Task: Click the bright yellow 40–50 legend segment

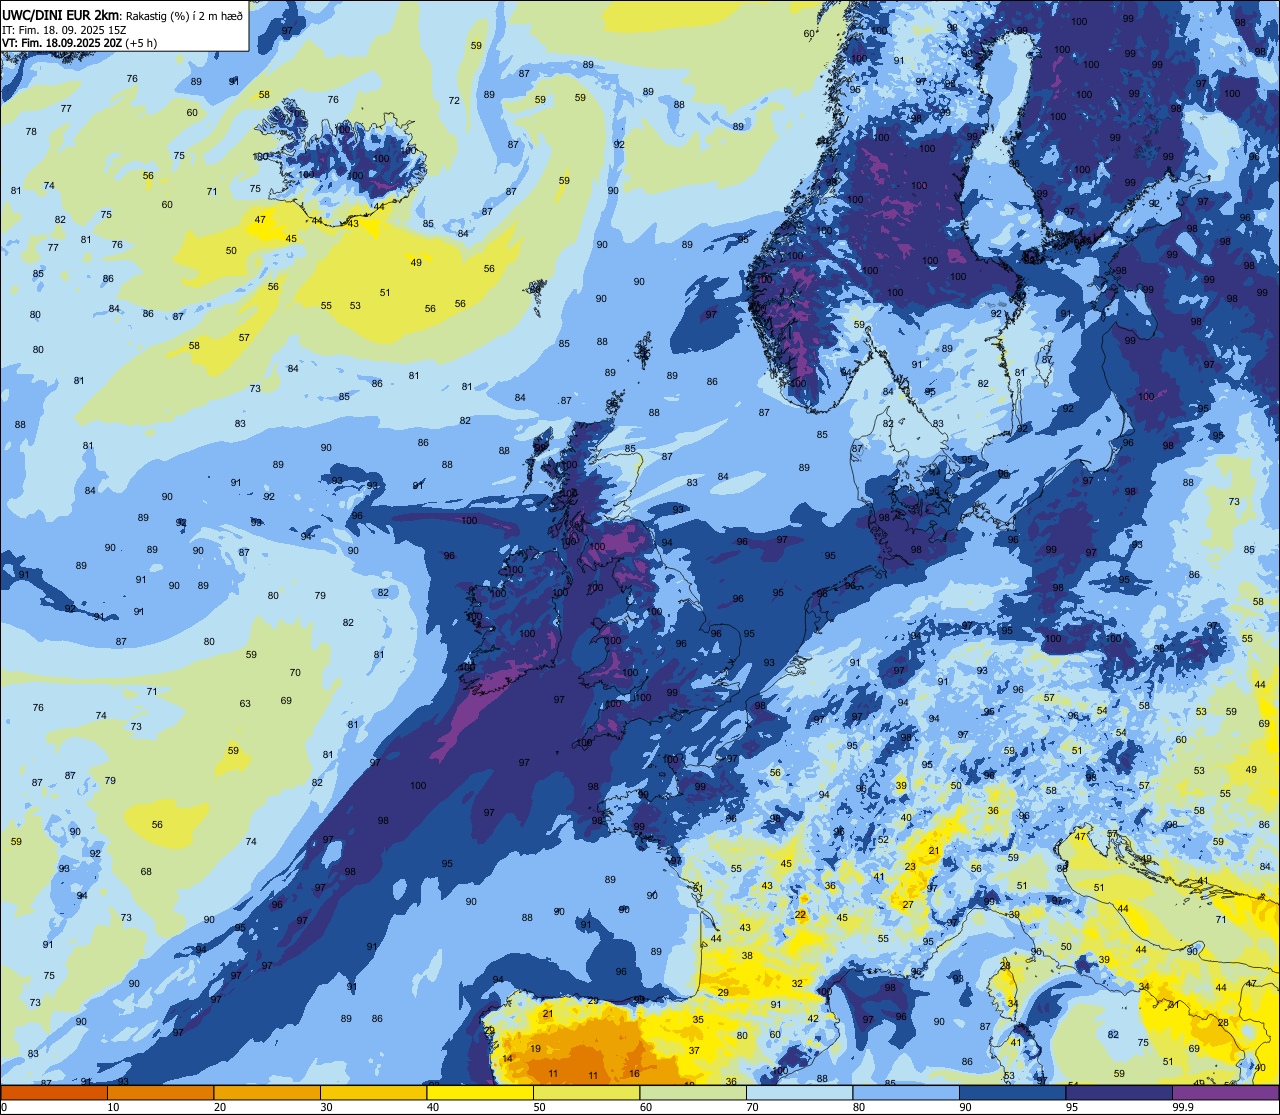Action: click(x=480, y=1092)
